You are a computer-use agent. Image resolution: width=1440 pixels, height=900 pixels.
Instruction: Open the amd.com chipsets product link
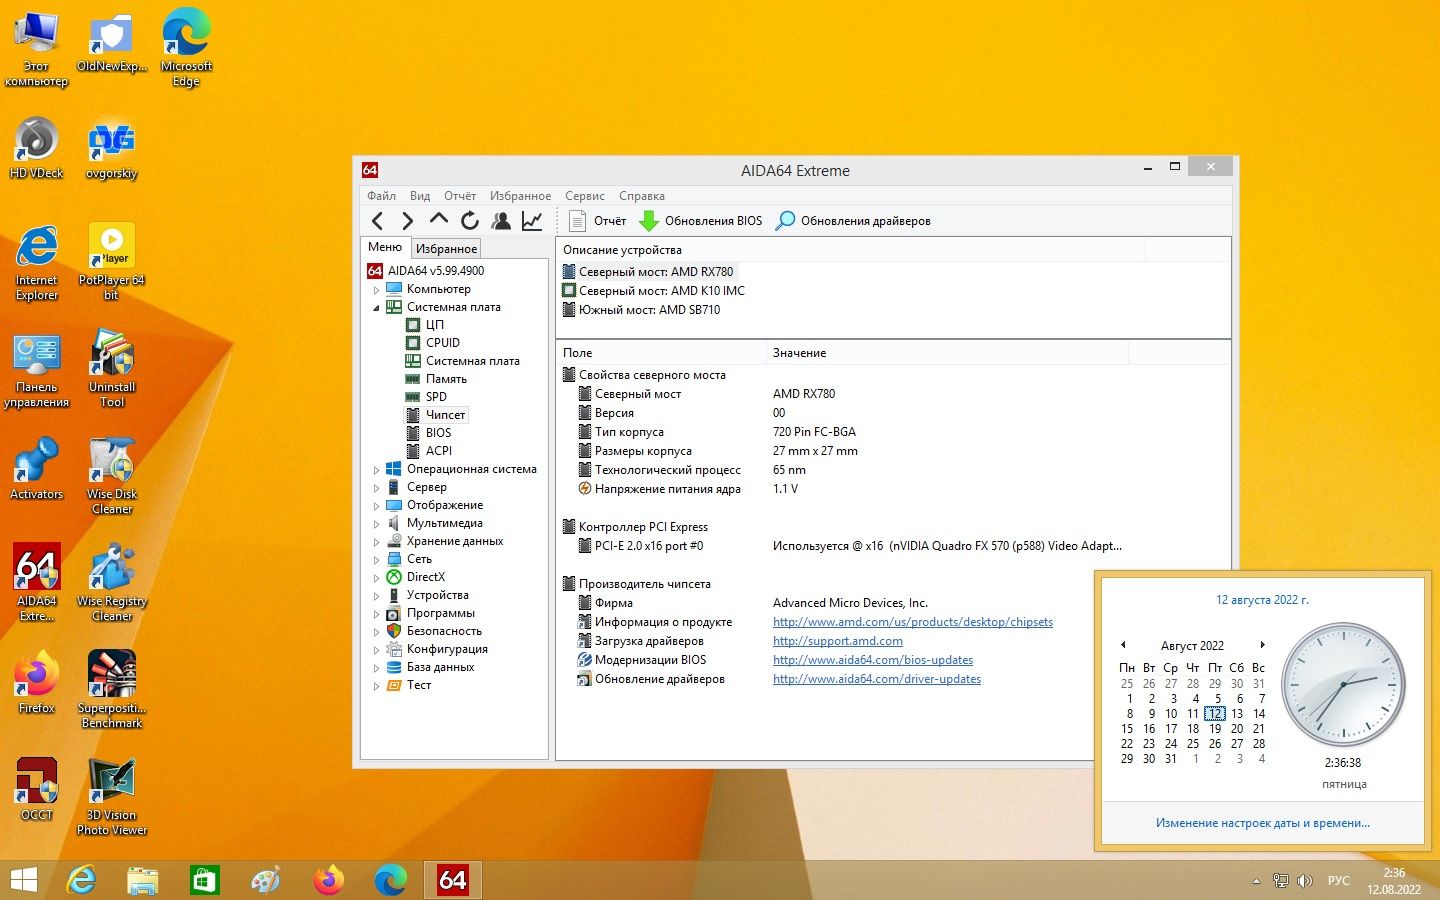[x=913, y=622]
